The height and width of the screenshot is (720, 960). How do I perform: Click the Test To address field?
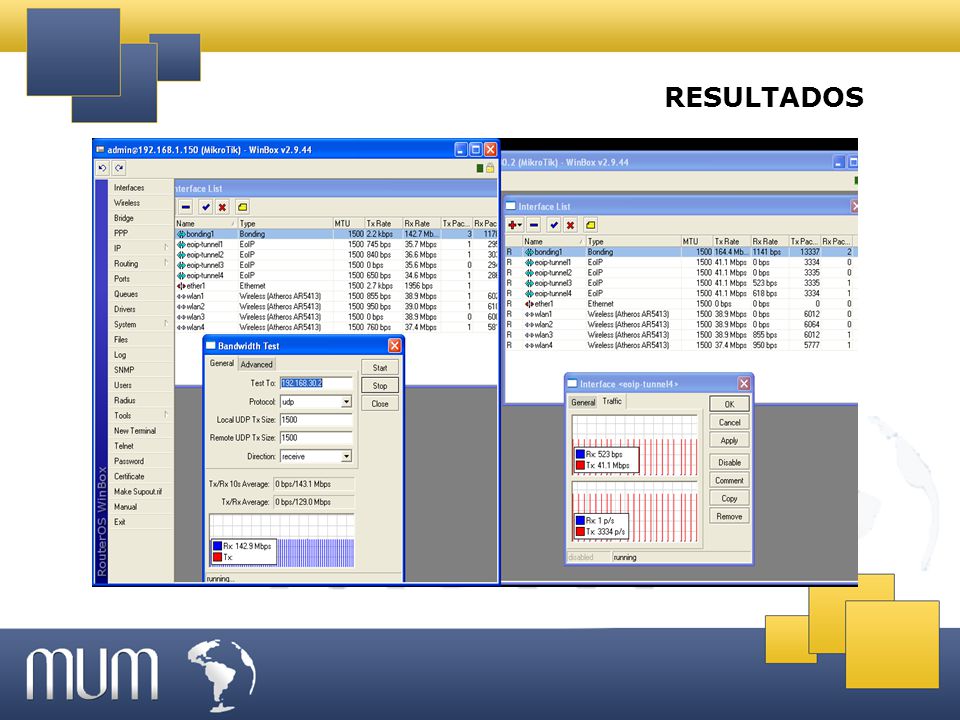(x=316, y=383)
